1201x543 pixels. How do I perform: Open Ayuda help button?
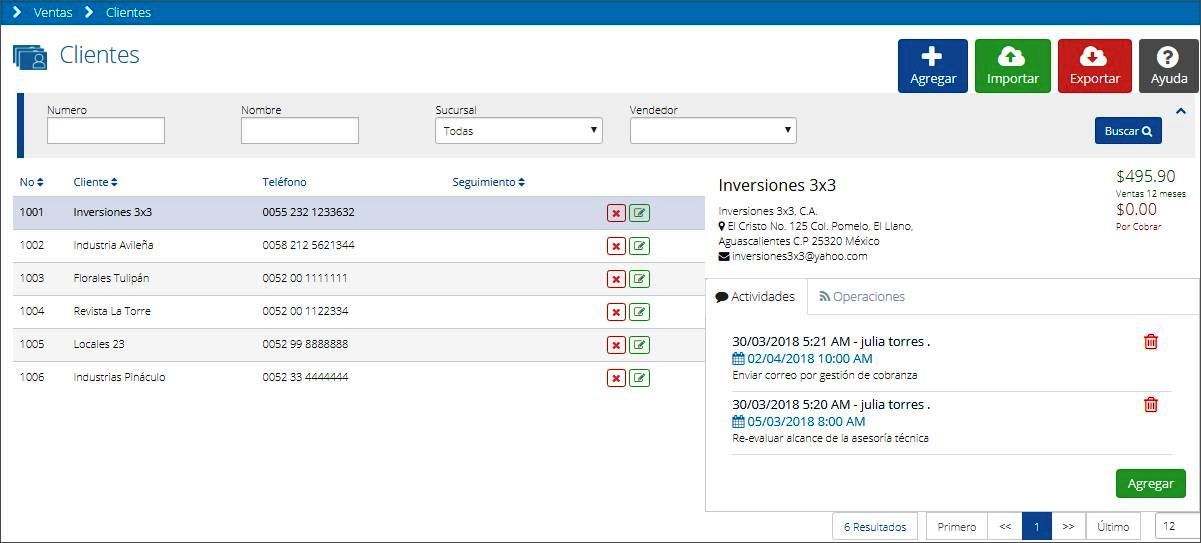coord(1169,66)
